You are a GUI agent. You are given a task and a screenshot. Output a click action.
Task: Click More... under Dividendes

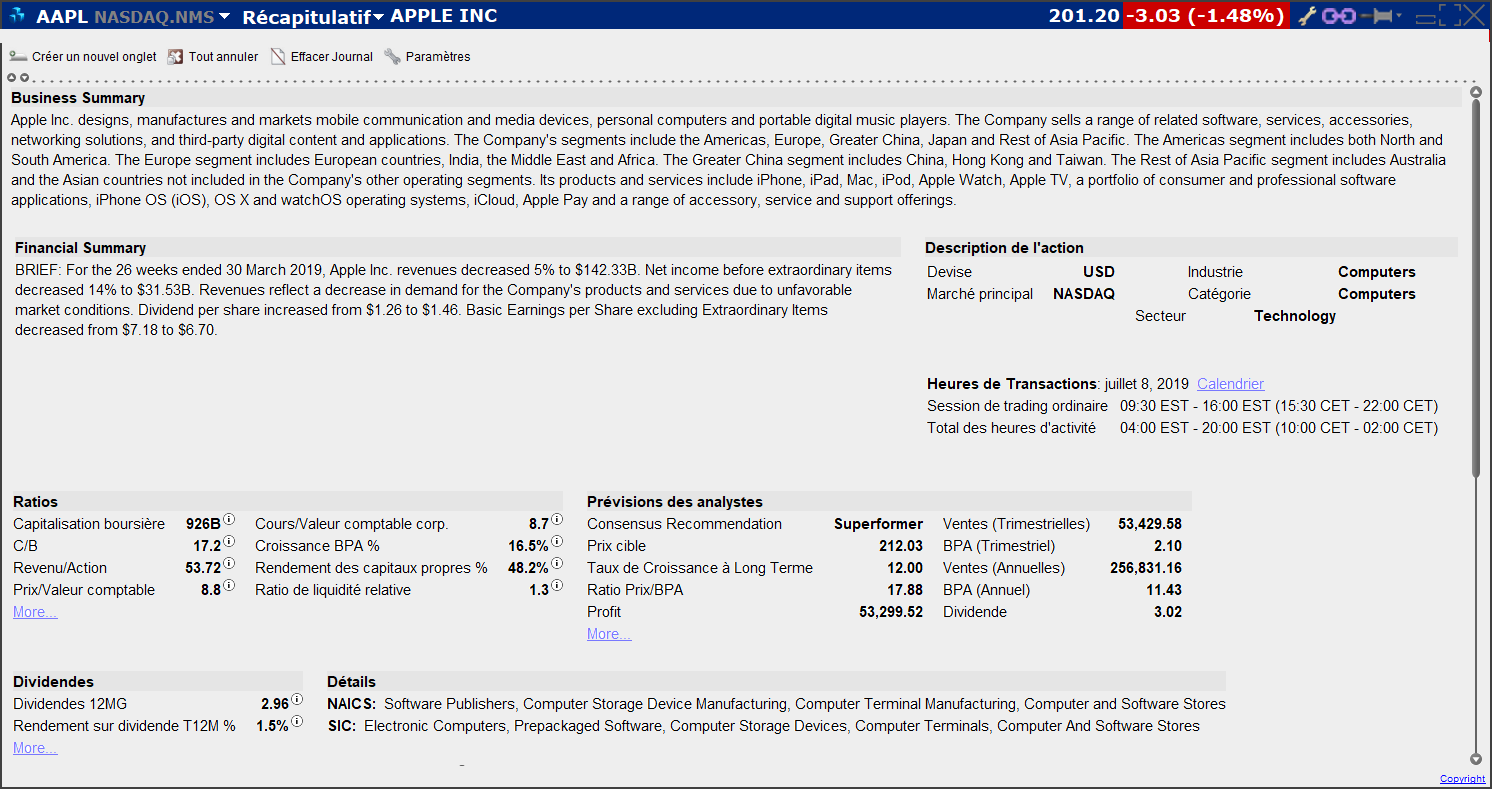[35, 748]
